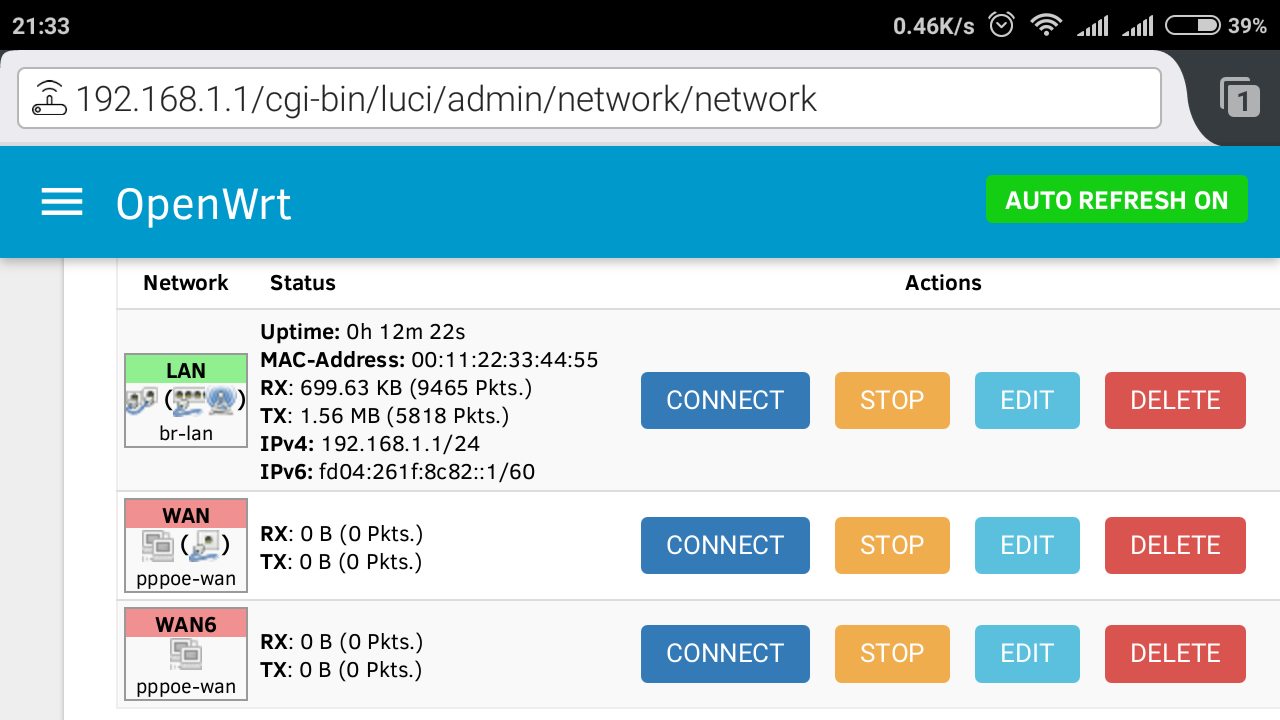Connect the WAN interface
The height and width of the screenshot is (720, 1280).
pyautogui.click(x=725, y=545)
